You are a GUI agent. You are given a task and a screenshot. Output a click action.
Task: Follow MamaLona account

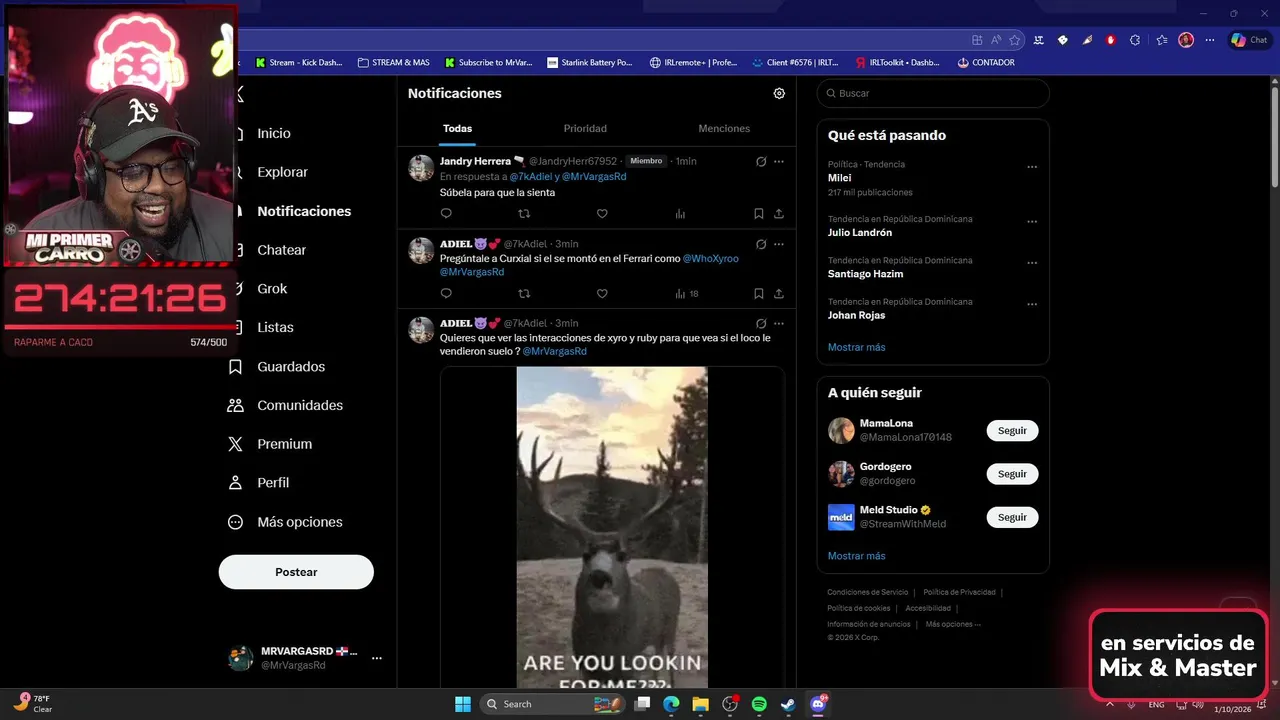[1012, 430]
